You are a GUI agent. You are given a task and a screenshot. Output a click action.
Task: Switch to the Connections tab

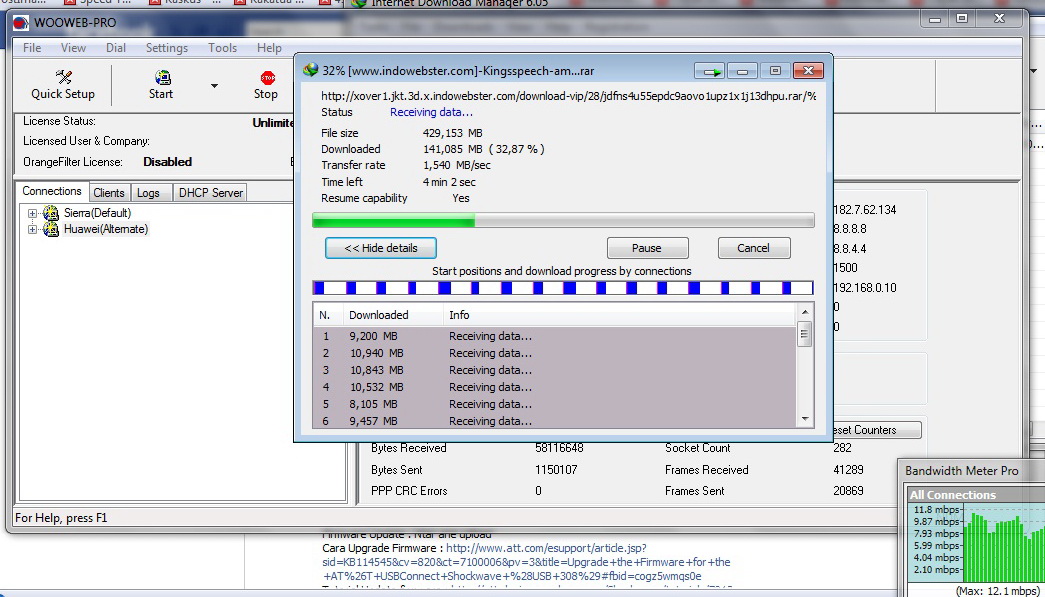(x=52, y=191)
